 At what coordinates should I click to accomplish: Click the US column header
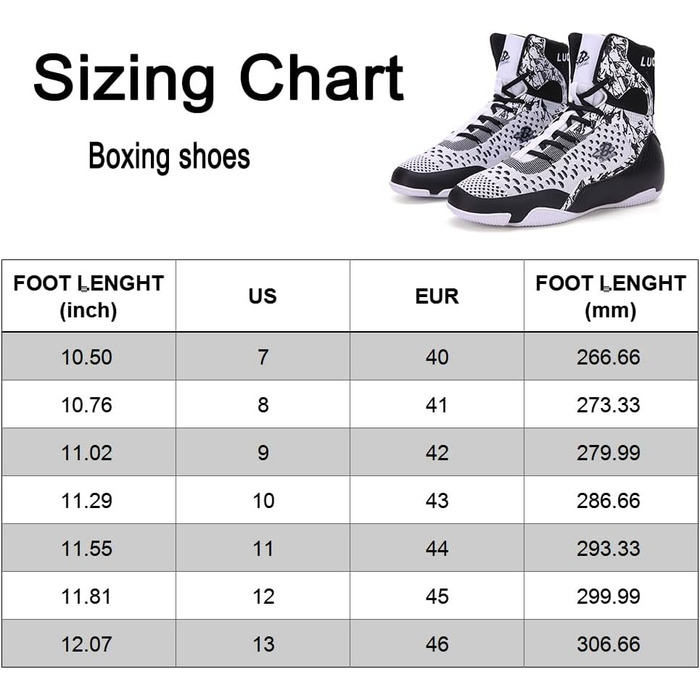(x=263, y=296)
